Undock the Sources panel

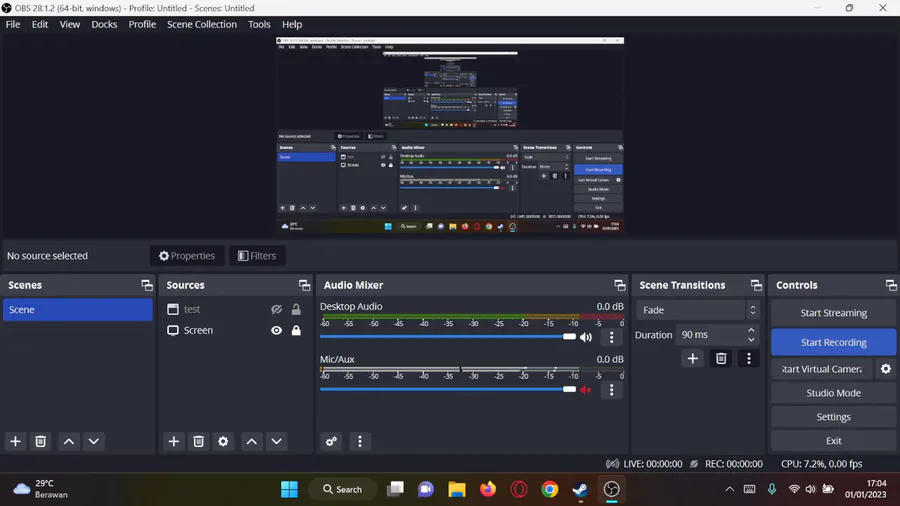(304, 285)
